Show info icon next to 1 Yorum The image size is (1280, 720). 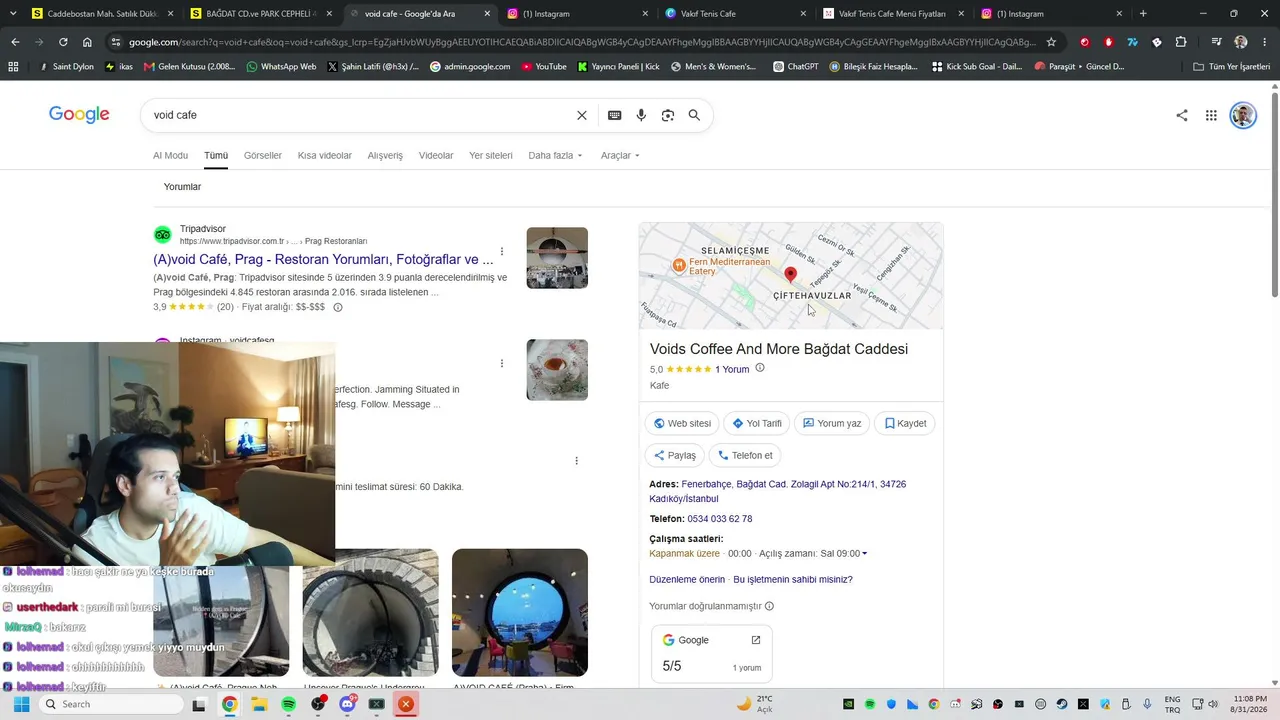pos(760,368)
